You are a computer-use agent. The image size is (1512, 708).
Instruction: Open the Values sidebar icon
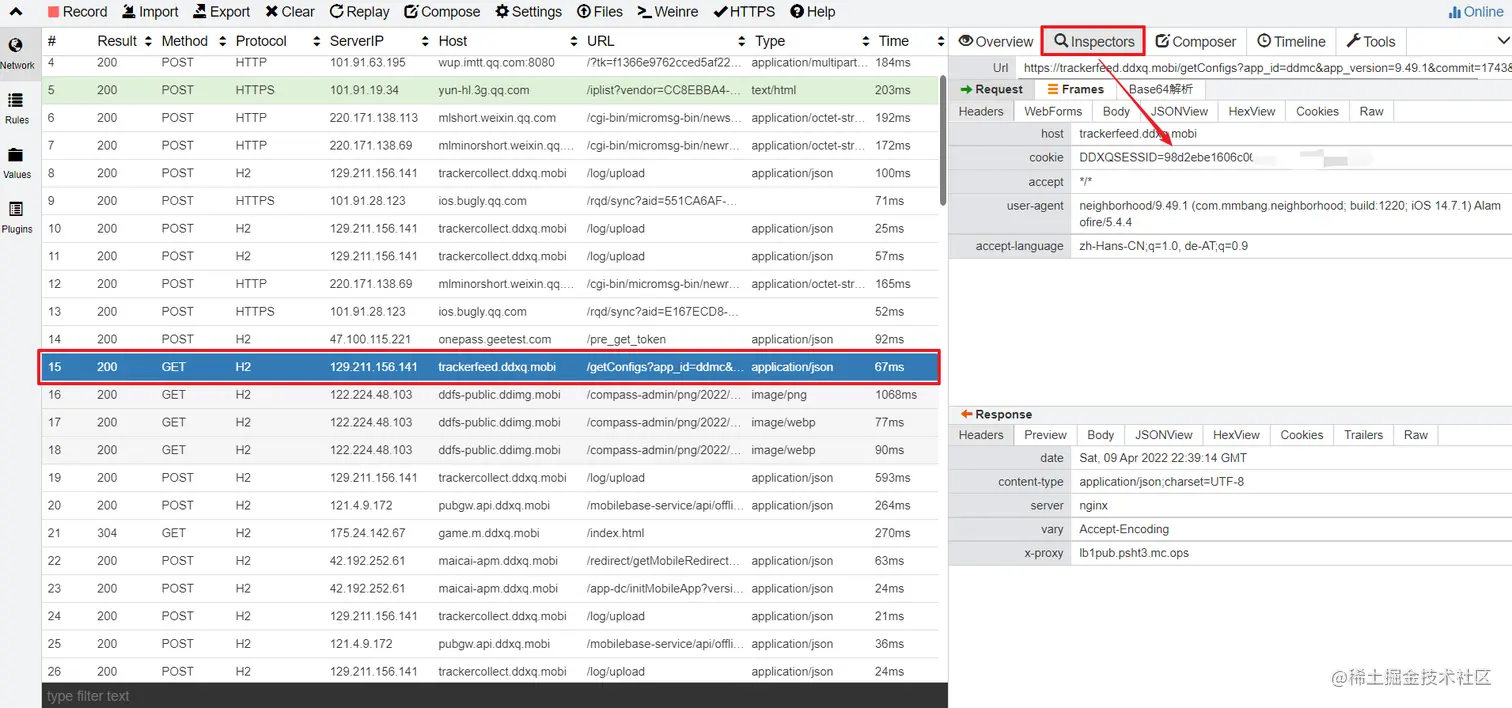(16, 164)
